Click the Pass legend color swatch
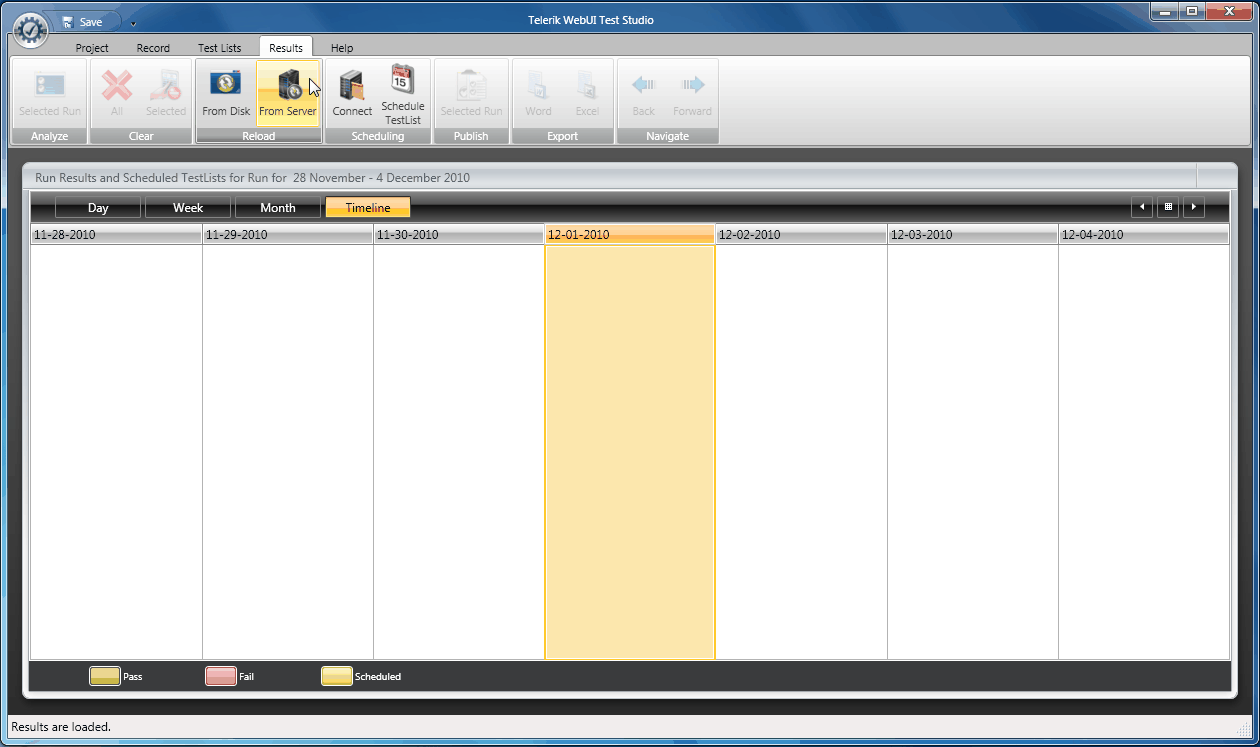The width and height of the screenshot is (1260, 747). [105, 676]
